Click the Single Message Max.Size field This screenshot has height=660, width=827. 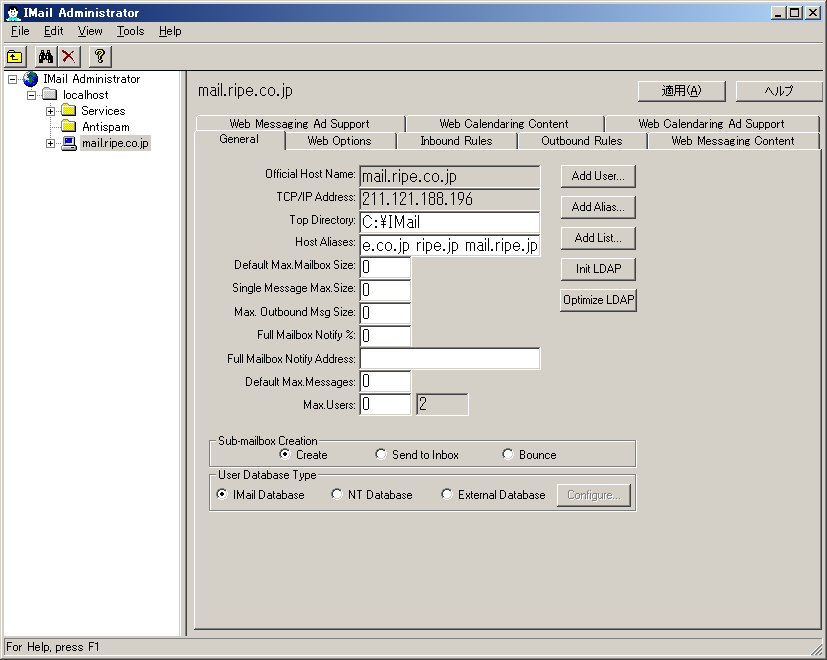[385, 290]
